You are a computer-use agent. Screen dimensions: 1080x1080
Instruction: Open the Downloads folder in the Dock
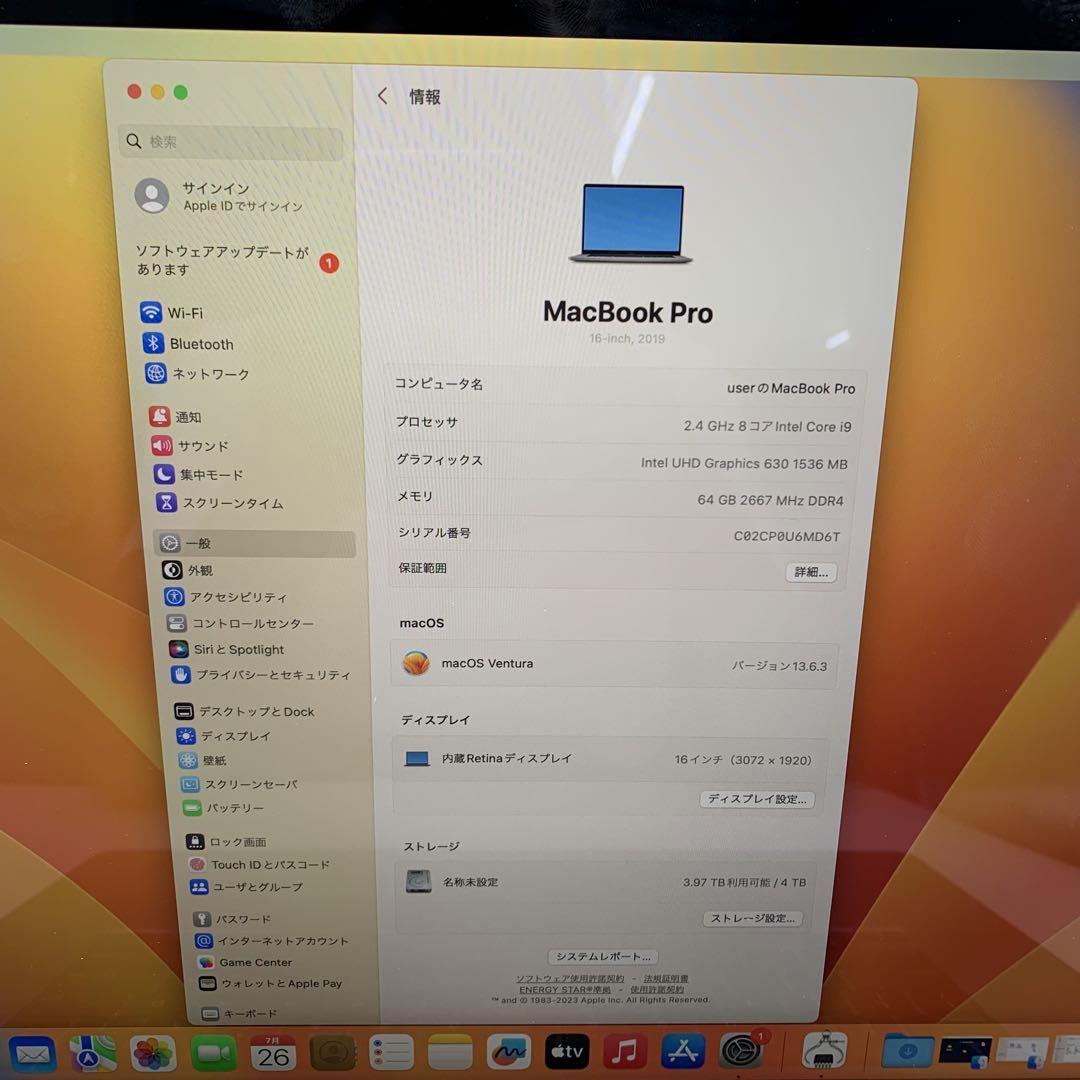click(x=908, y=1051)
